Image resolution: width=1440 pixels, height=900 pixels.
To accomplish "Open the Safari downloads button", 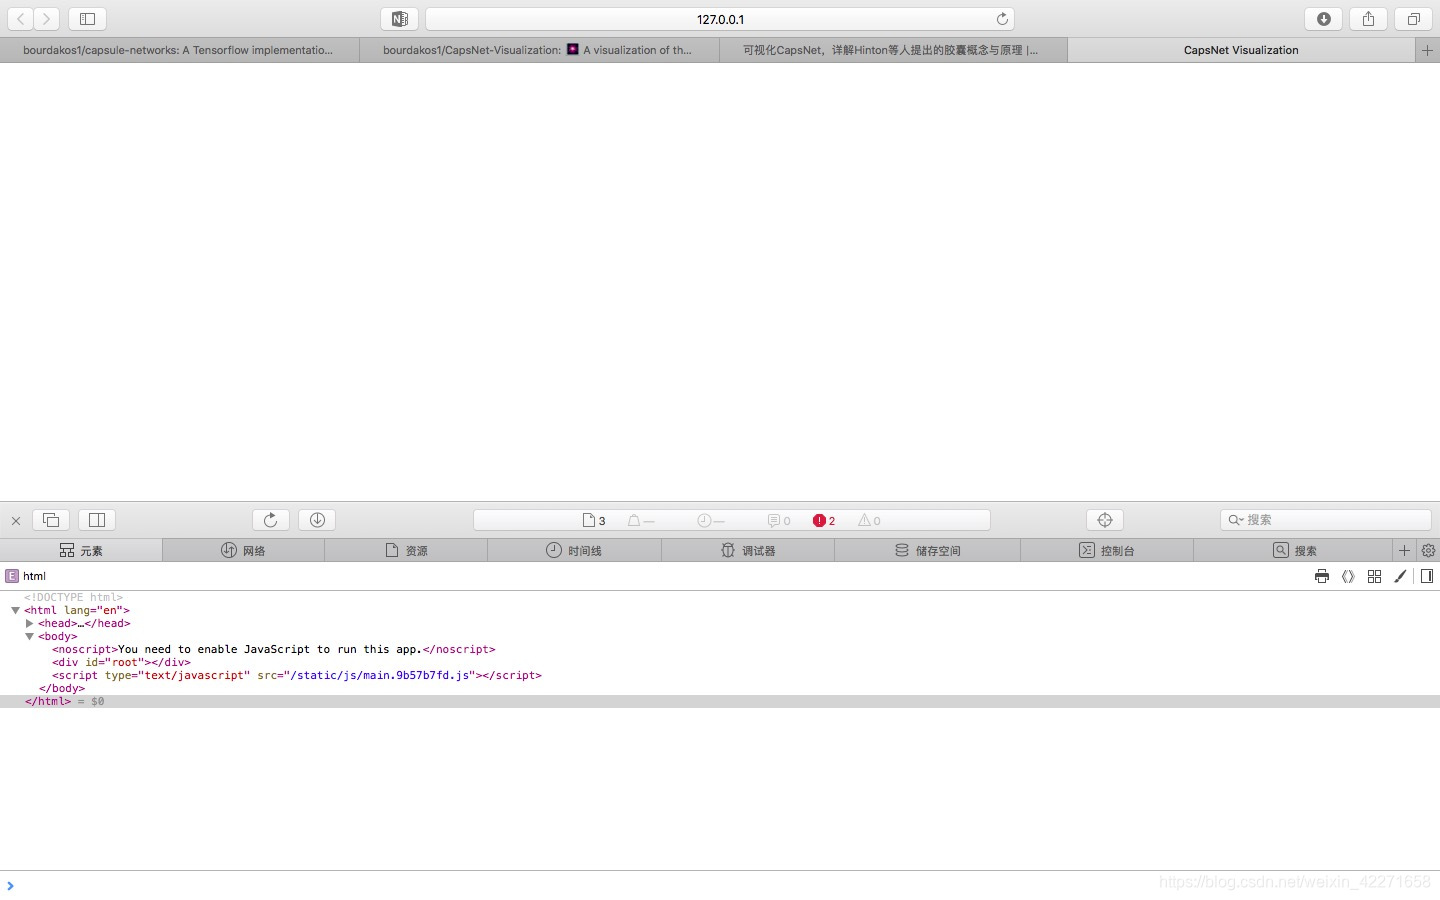I will pos(1323,19).
